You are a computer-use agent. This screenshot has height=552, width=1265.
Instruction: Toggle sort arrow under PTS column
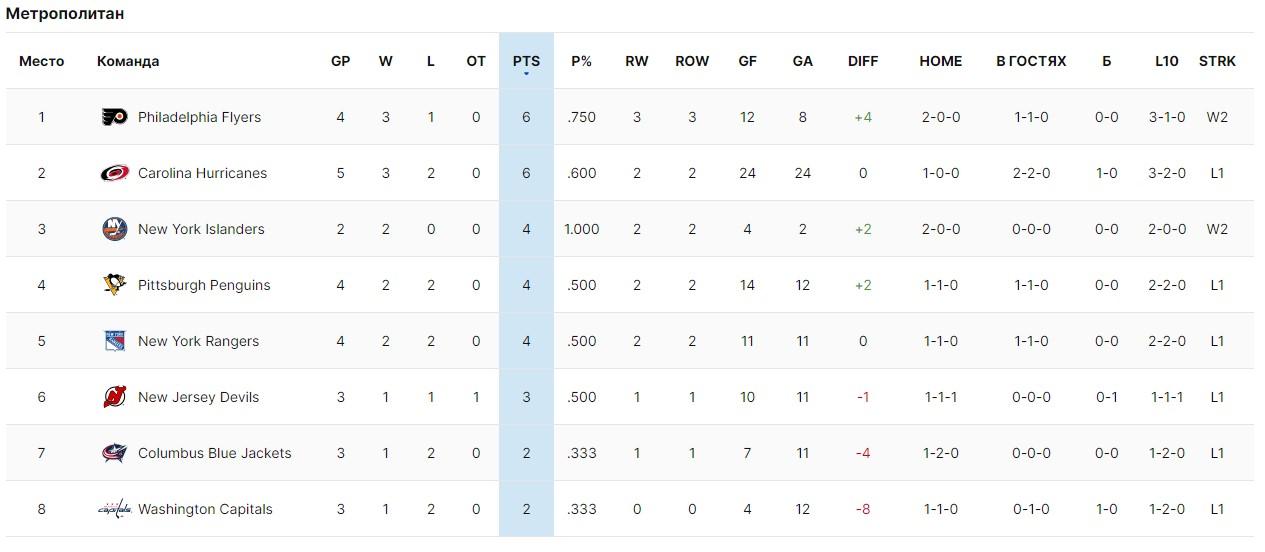coord(526,74)
